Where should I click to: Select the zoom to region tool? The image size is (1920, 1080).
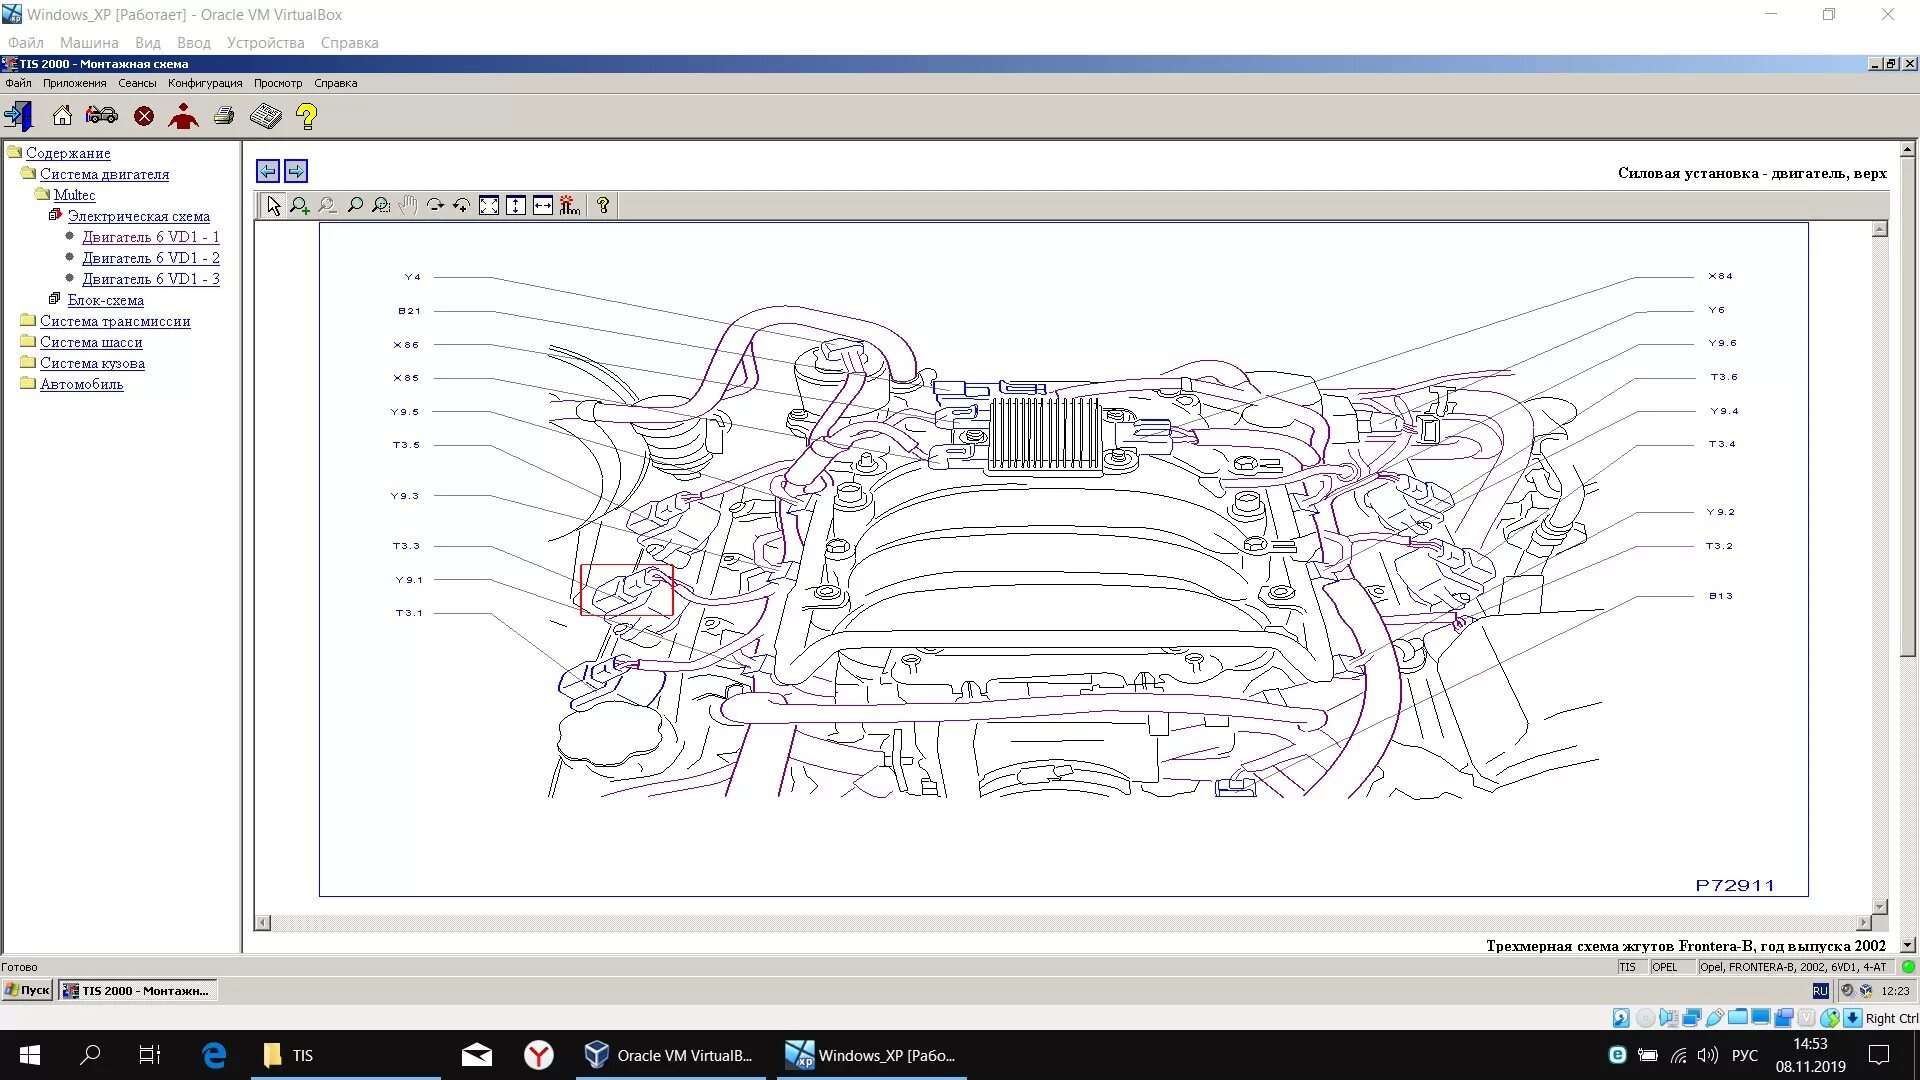click(x=381, y=205)
